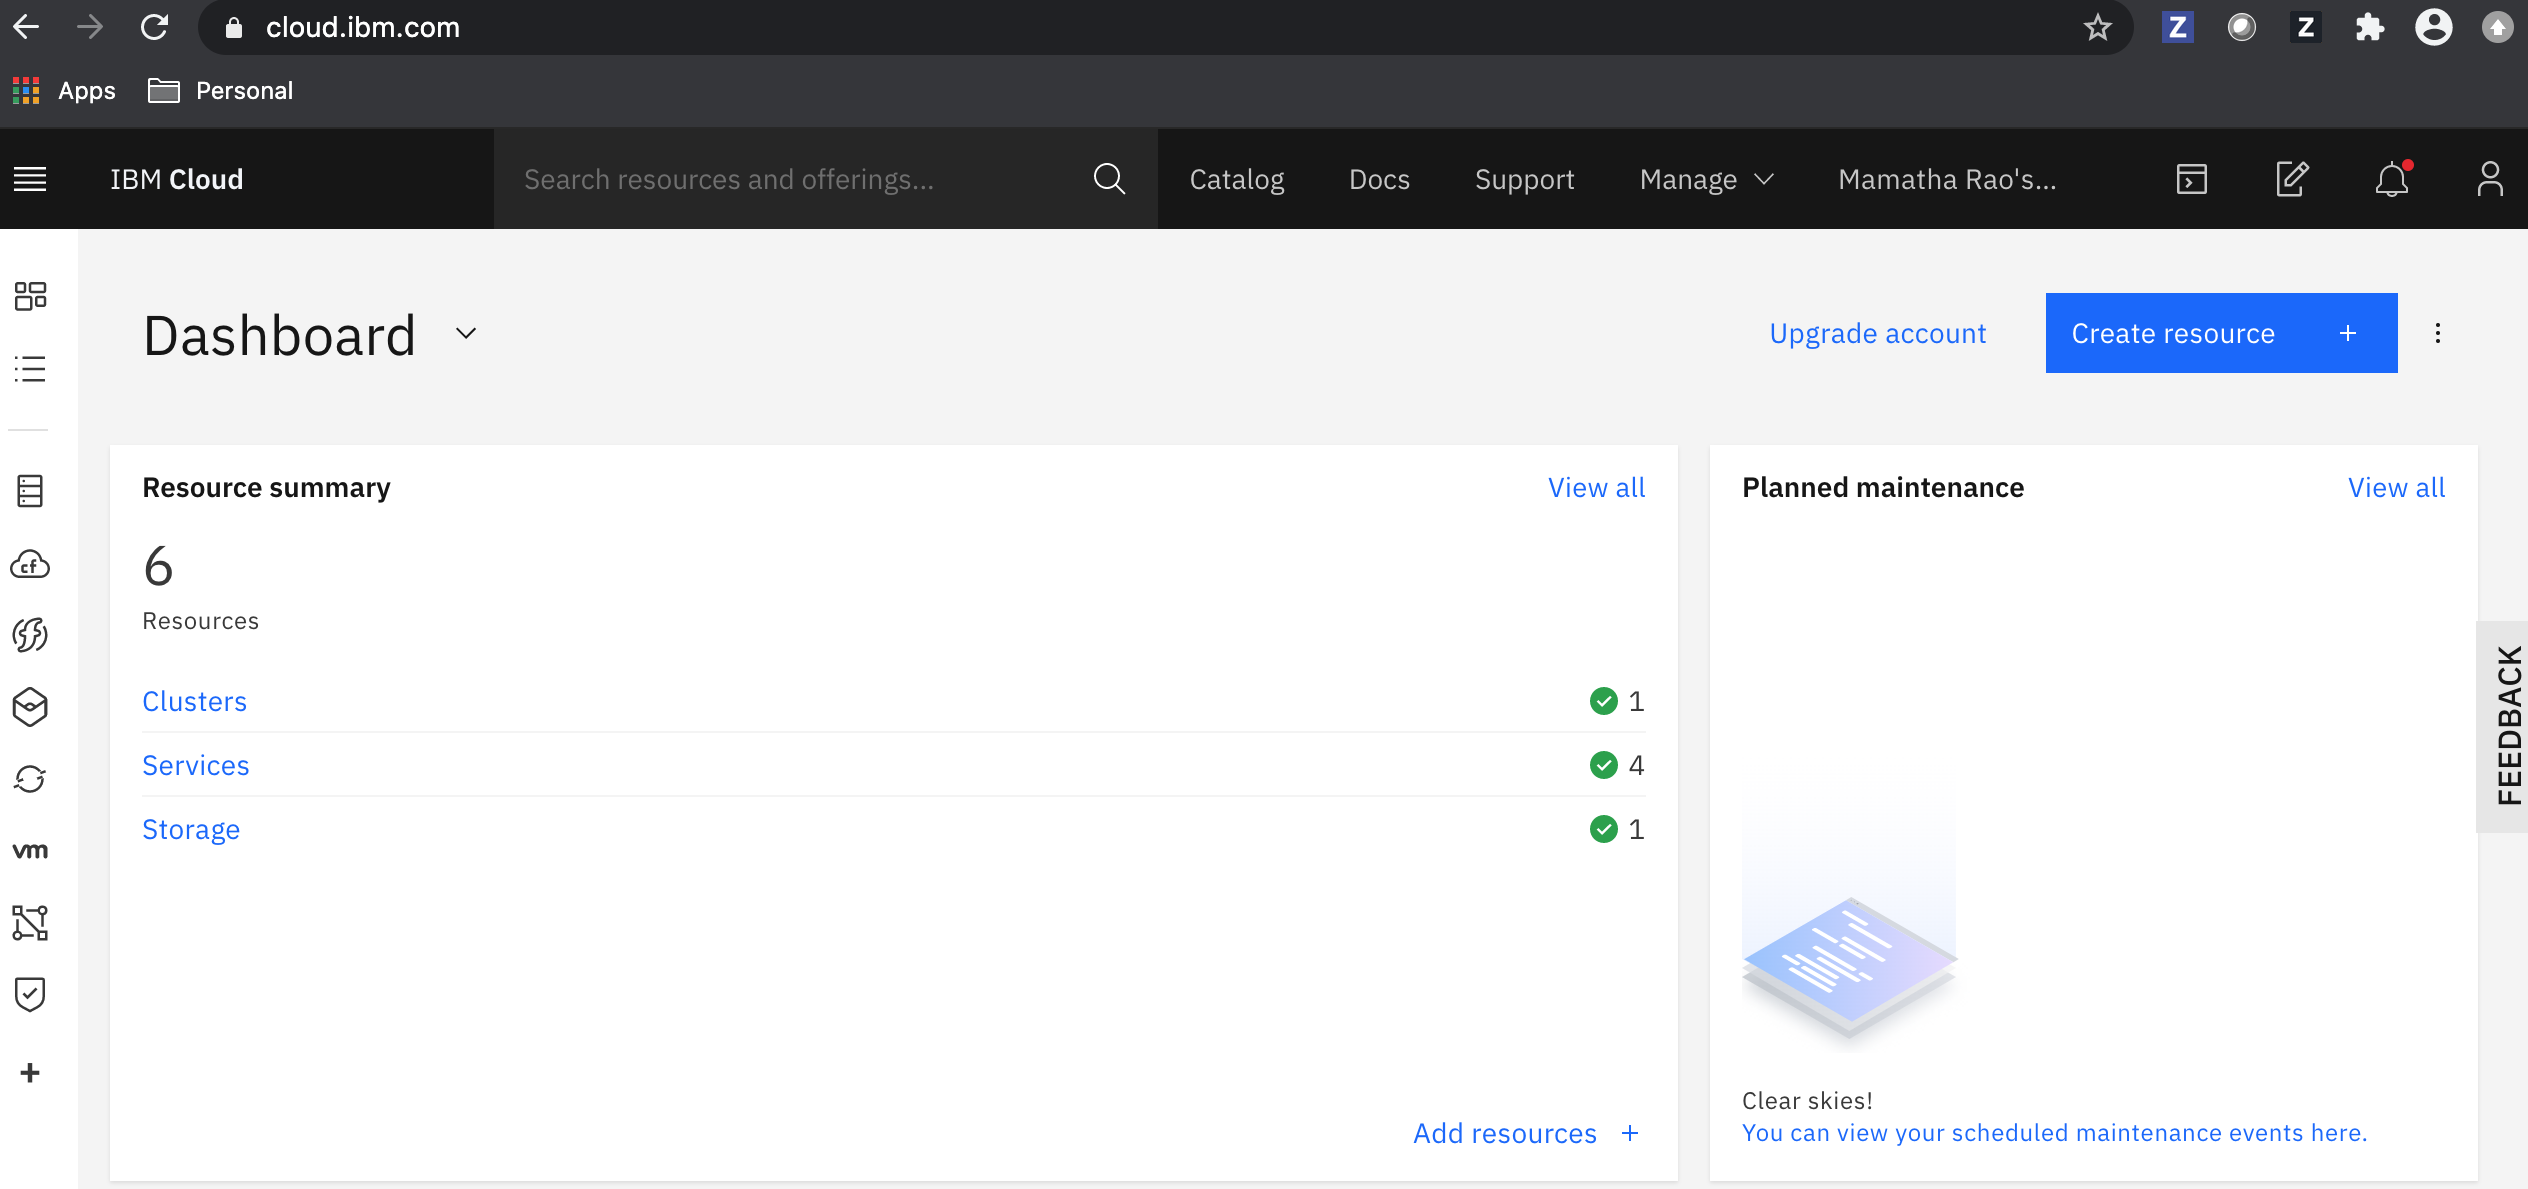Open the notifications bell
Screen dimensions: 2528x1189
tap(2391, 180)
